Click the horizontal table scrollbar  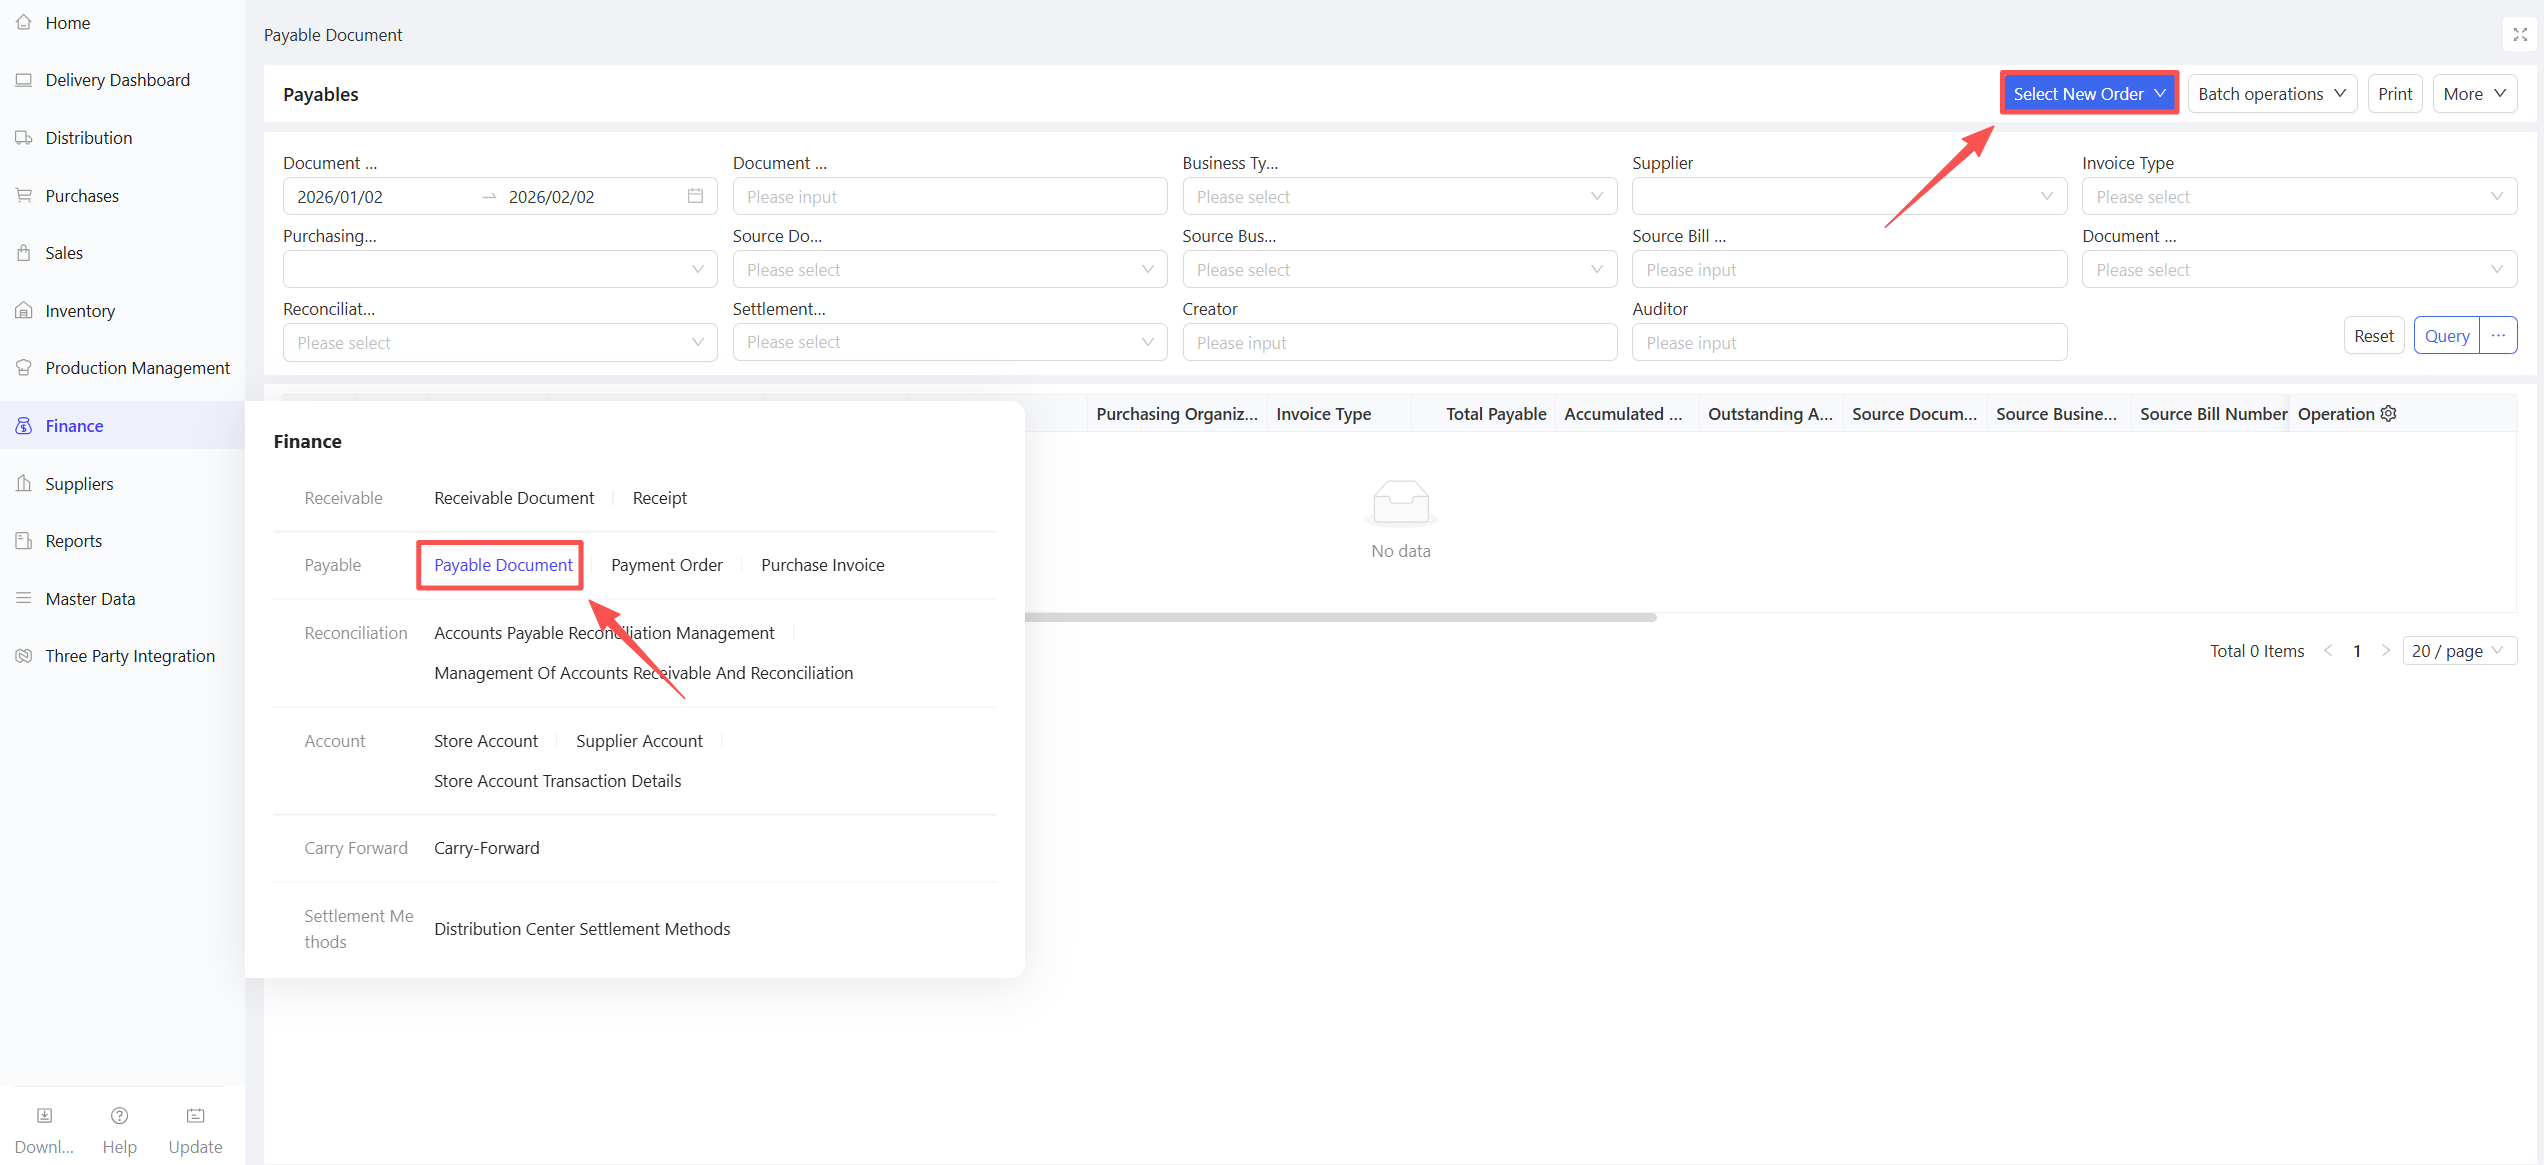[1340, 617]
